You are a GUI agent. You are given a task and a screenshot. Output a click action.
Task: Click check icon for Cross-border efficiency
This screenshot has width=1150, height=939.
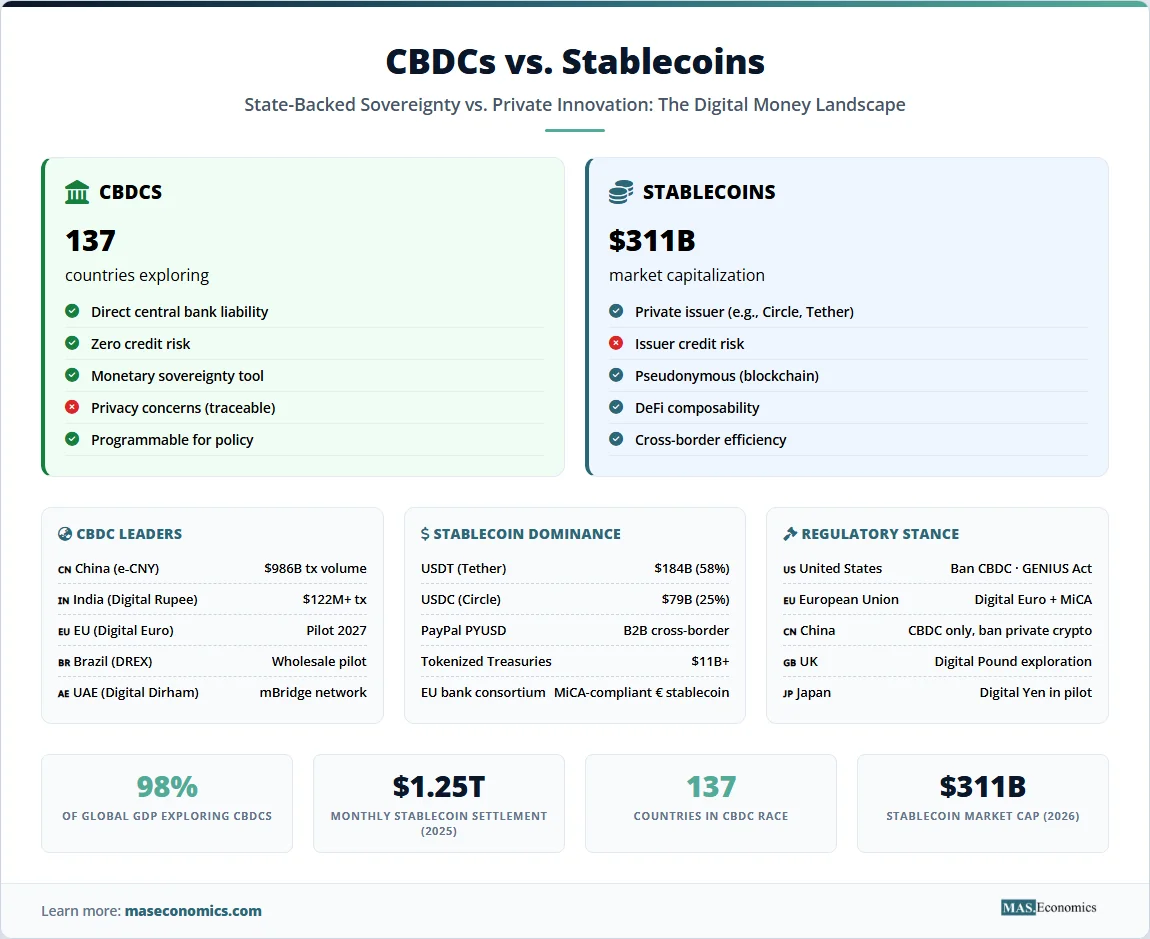[x=616, y=439]
